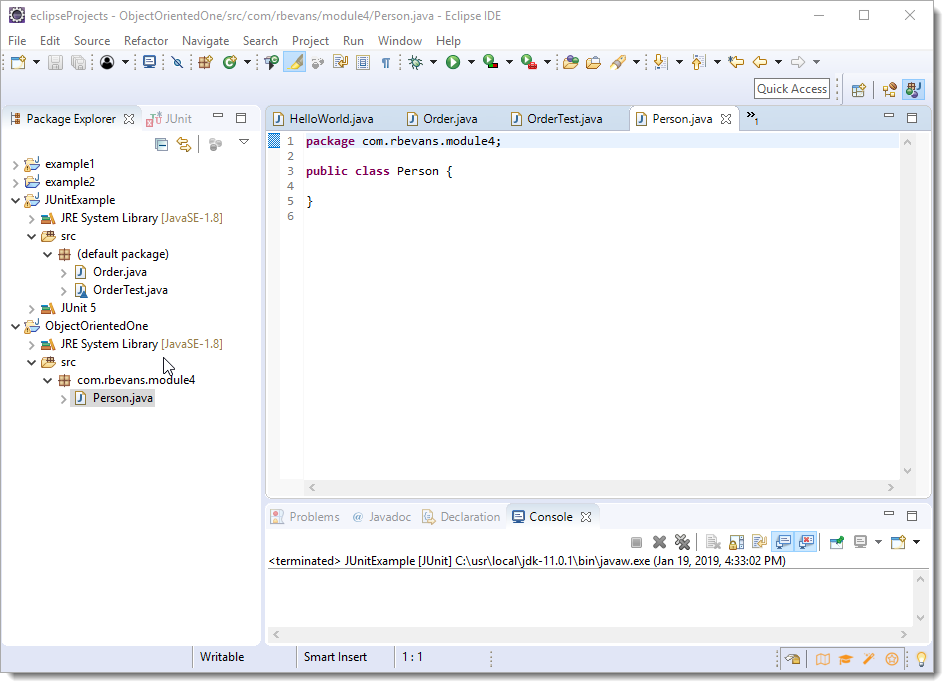Toggle Pin Console icon

point(837,542)
